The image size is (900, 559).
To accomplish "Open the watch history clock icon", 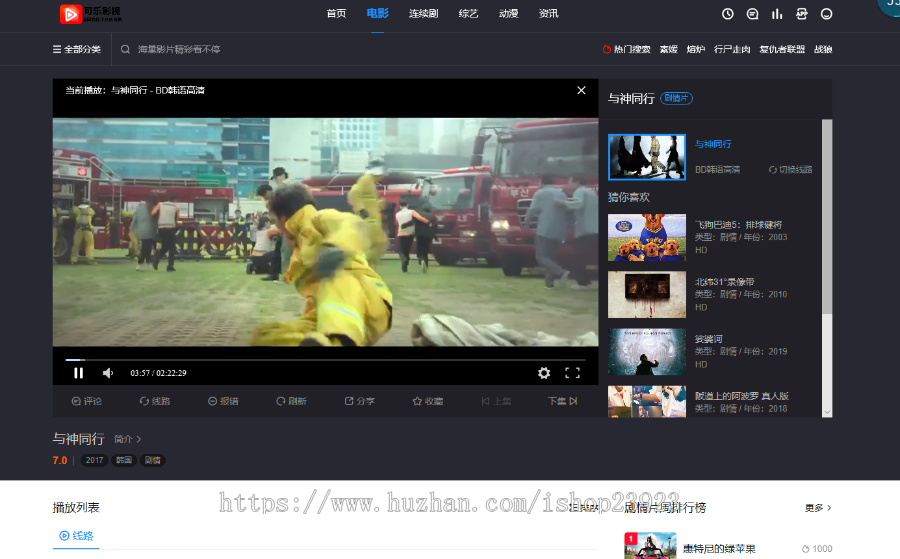I will coord(727,14).
